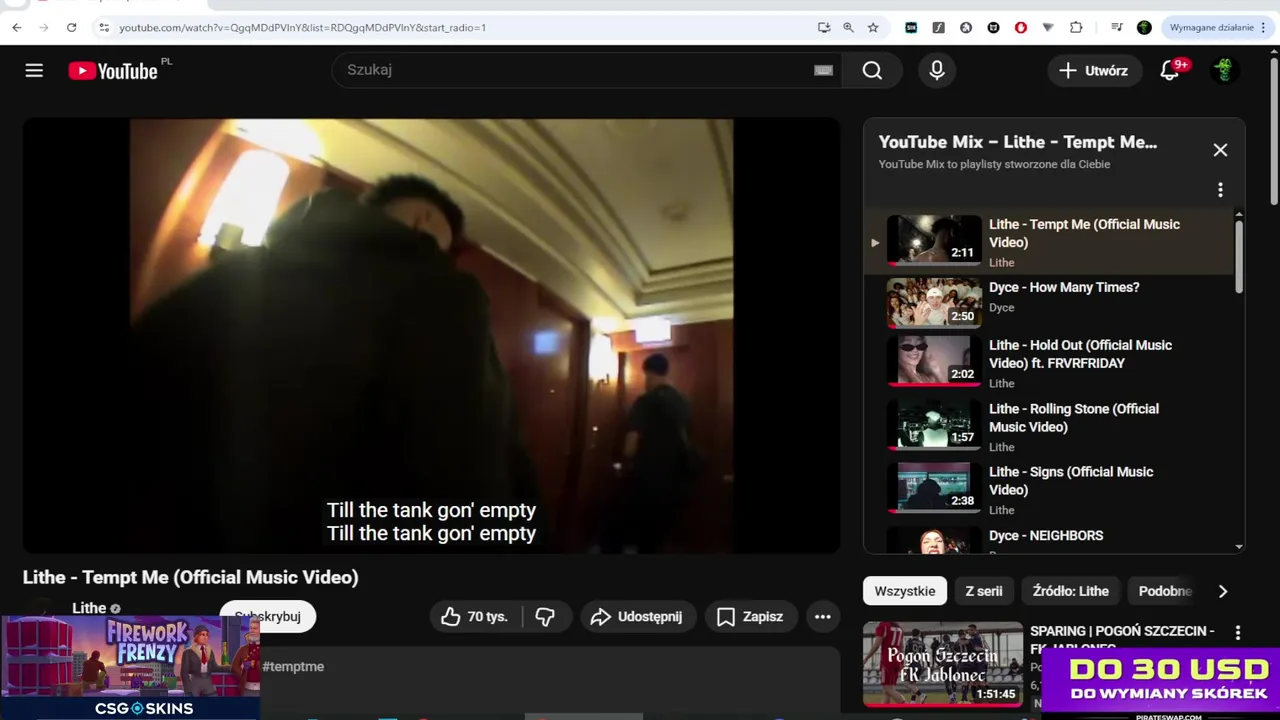Reload the page

click(x=71, y=27)
